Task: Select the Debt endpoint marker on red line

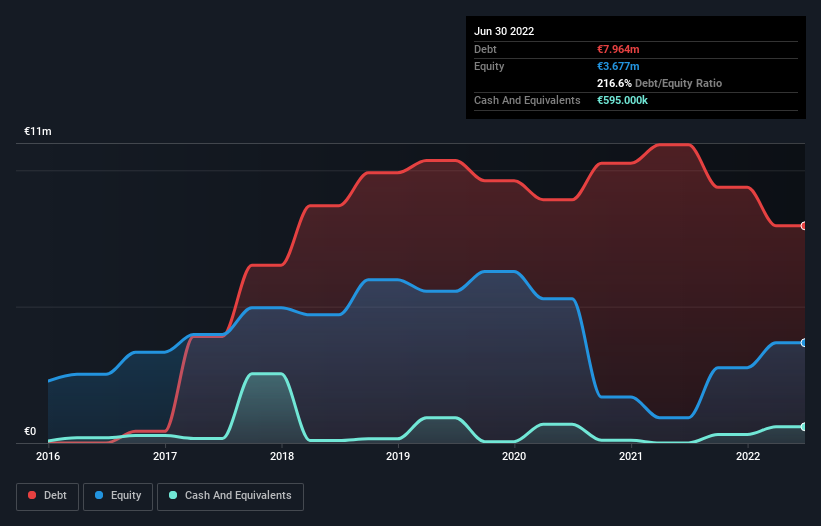Action: tap(804, 226)
